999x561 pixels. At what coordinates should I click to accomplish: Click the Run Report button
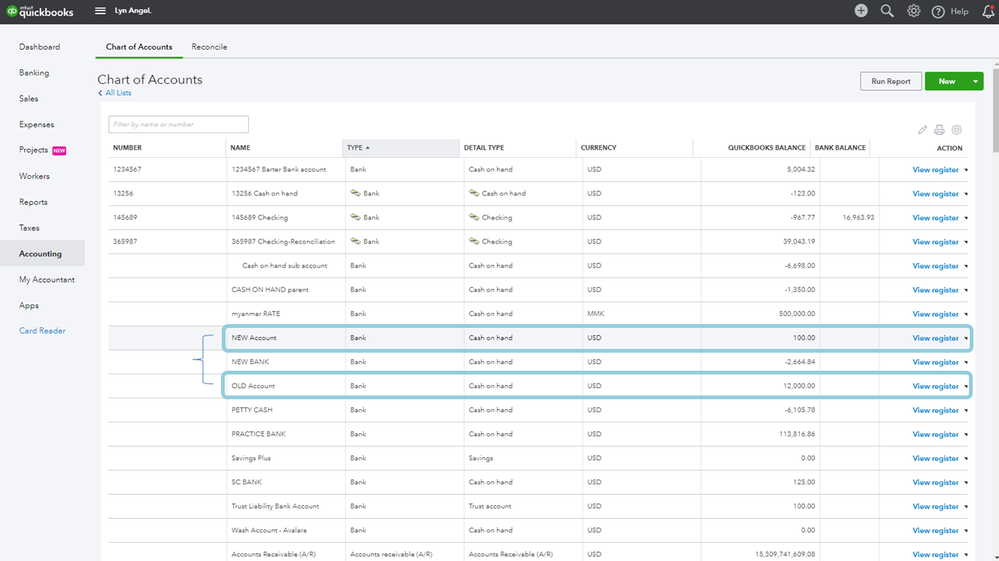click(x=891, y=81)
